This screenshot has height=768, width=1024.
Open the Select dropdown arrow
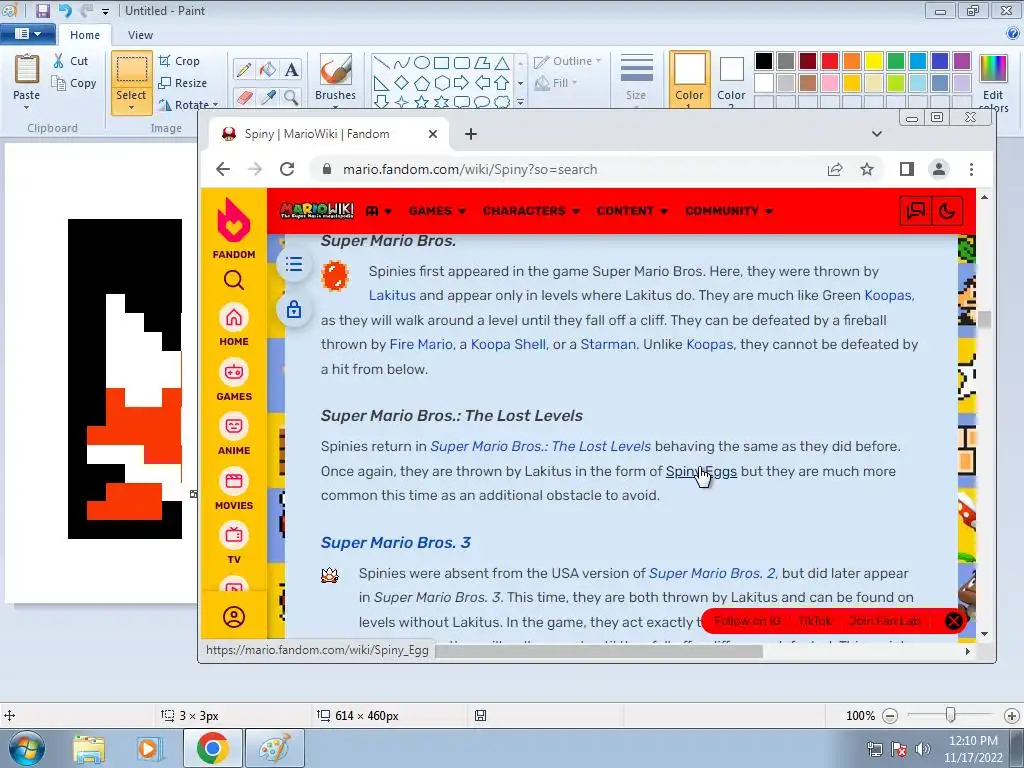tap(131, 108)
